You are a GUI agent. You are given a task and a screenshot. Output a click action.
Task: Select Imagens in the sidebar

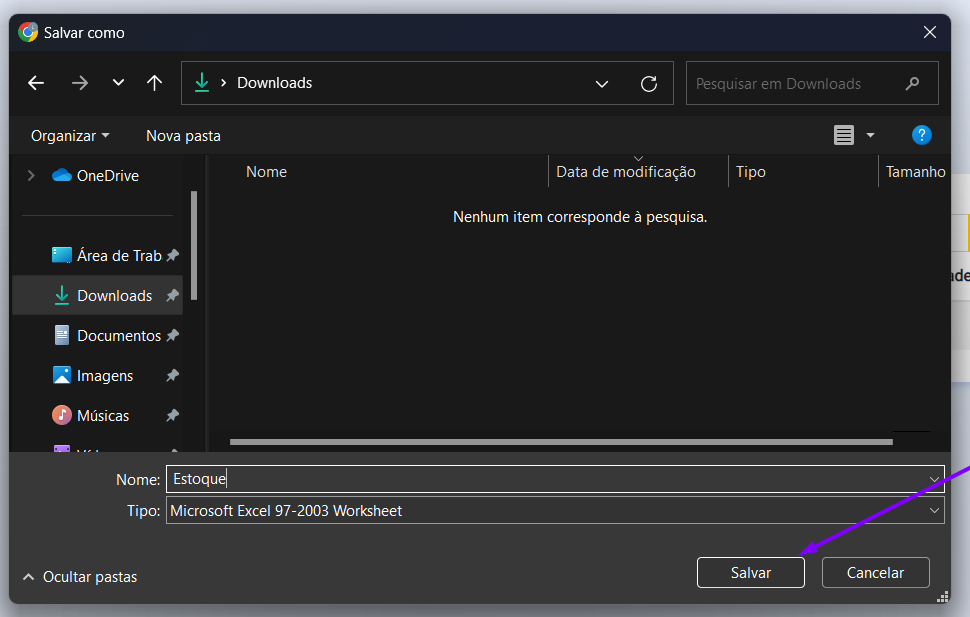point(104,376)
